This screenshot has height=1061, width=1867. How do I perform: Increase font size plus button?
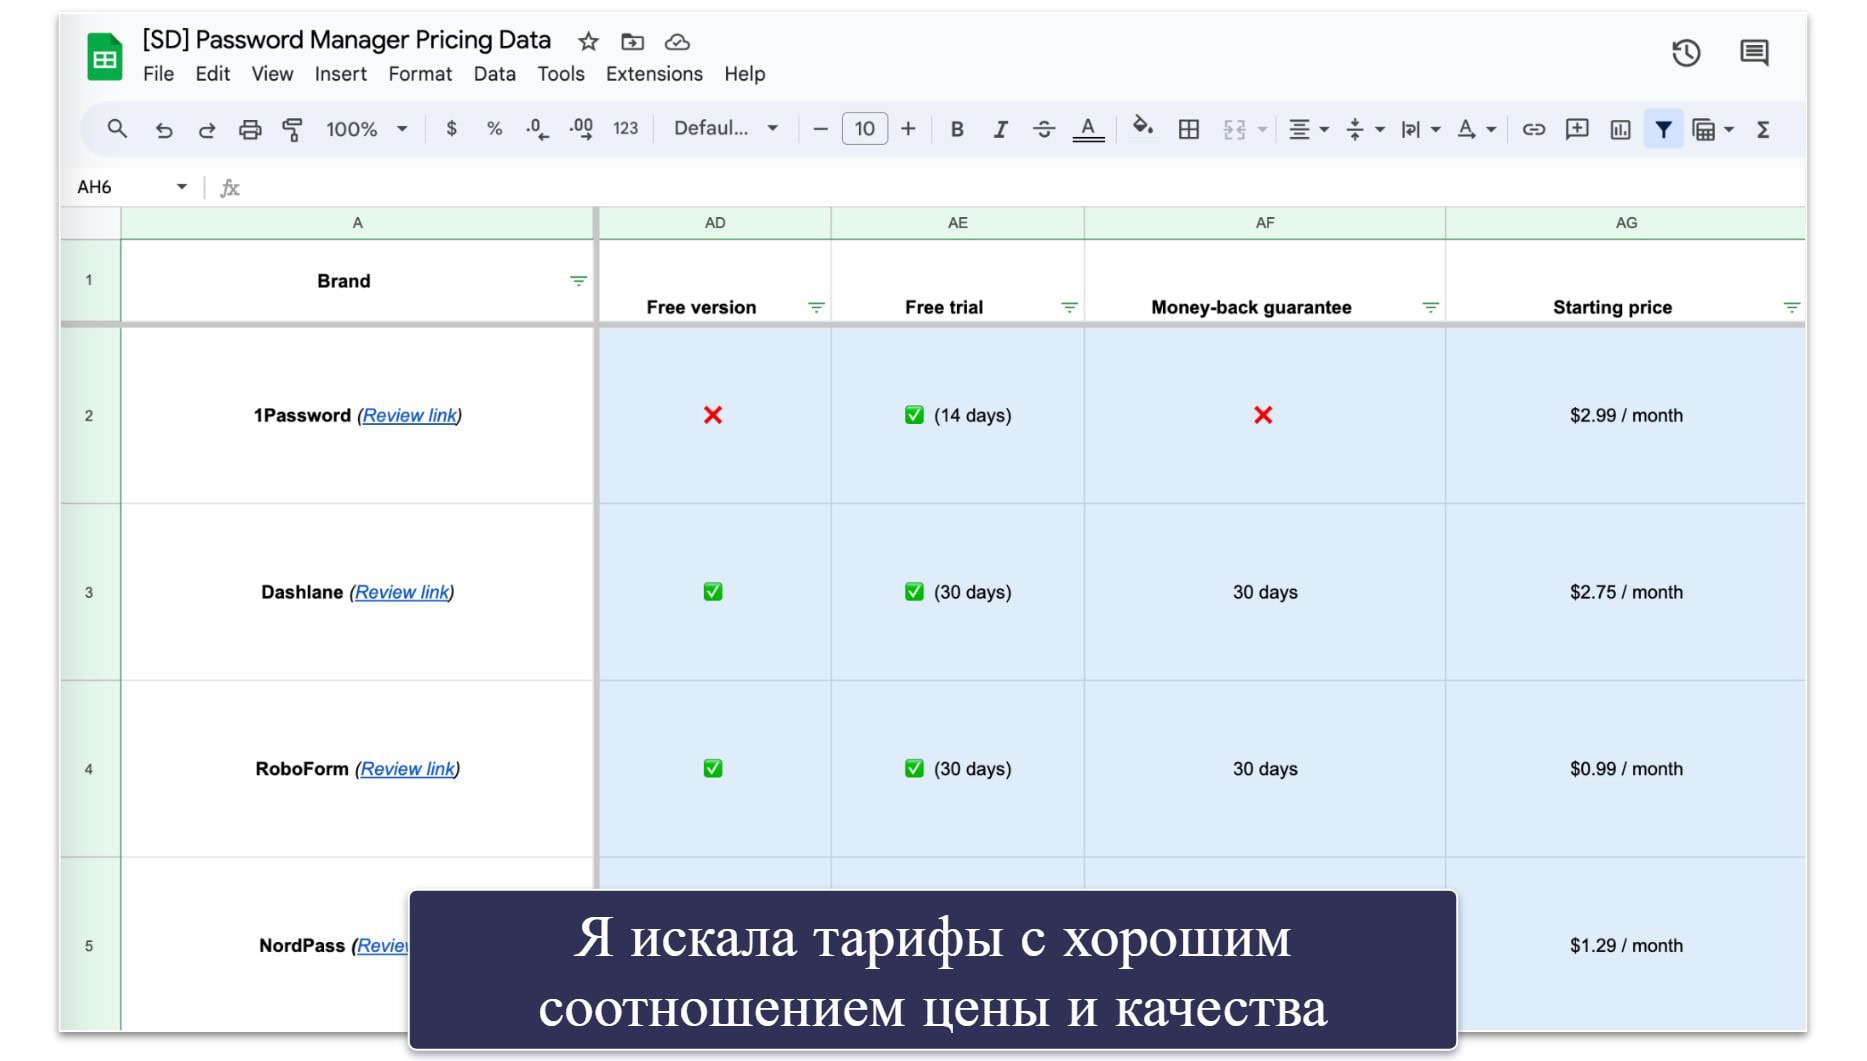[x=908, y=129]
